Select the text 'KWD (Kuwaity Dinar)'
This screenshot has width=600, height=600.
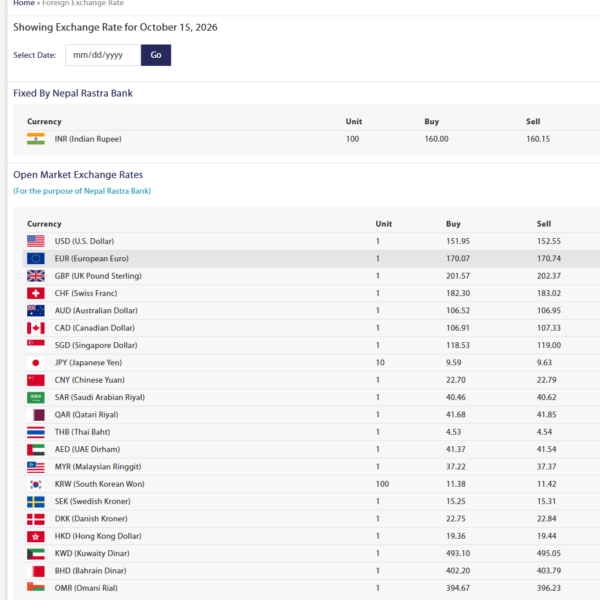coord(92,553)
